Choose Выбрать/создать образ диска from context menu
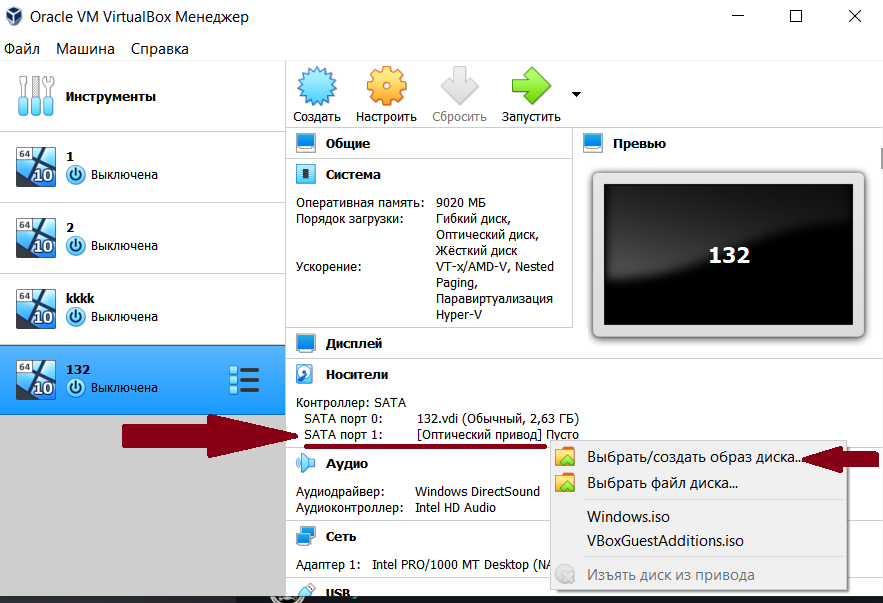This screenshot has width=883, height=603. (x=694, y=457)
